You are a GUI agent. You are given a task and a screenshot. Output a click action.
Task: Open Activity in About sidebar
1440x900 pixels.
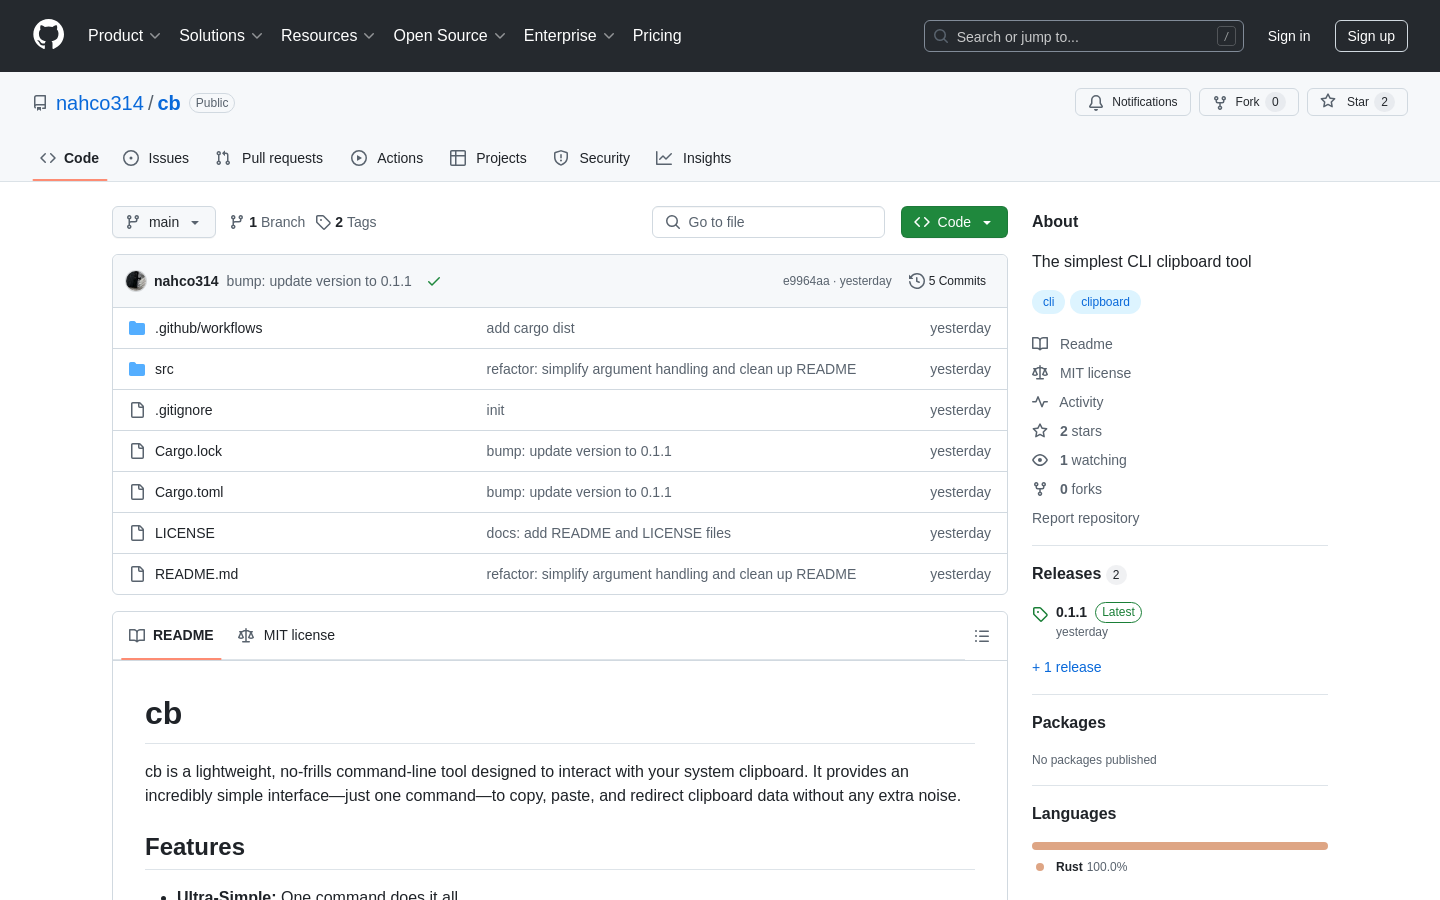click(x=1068, y=402)
